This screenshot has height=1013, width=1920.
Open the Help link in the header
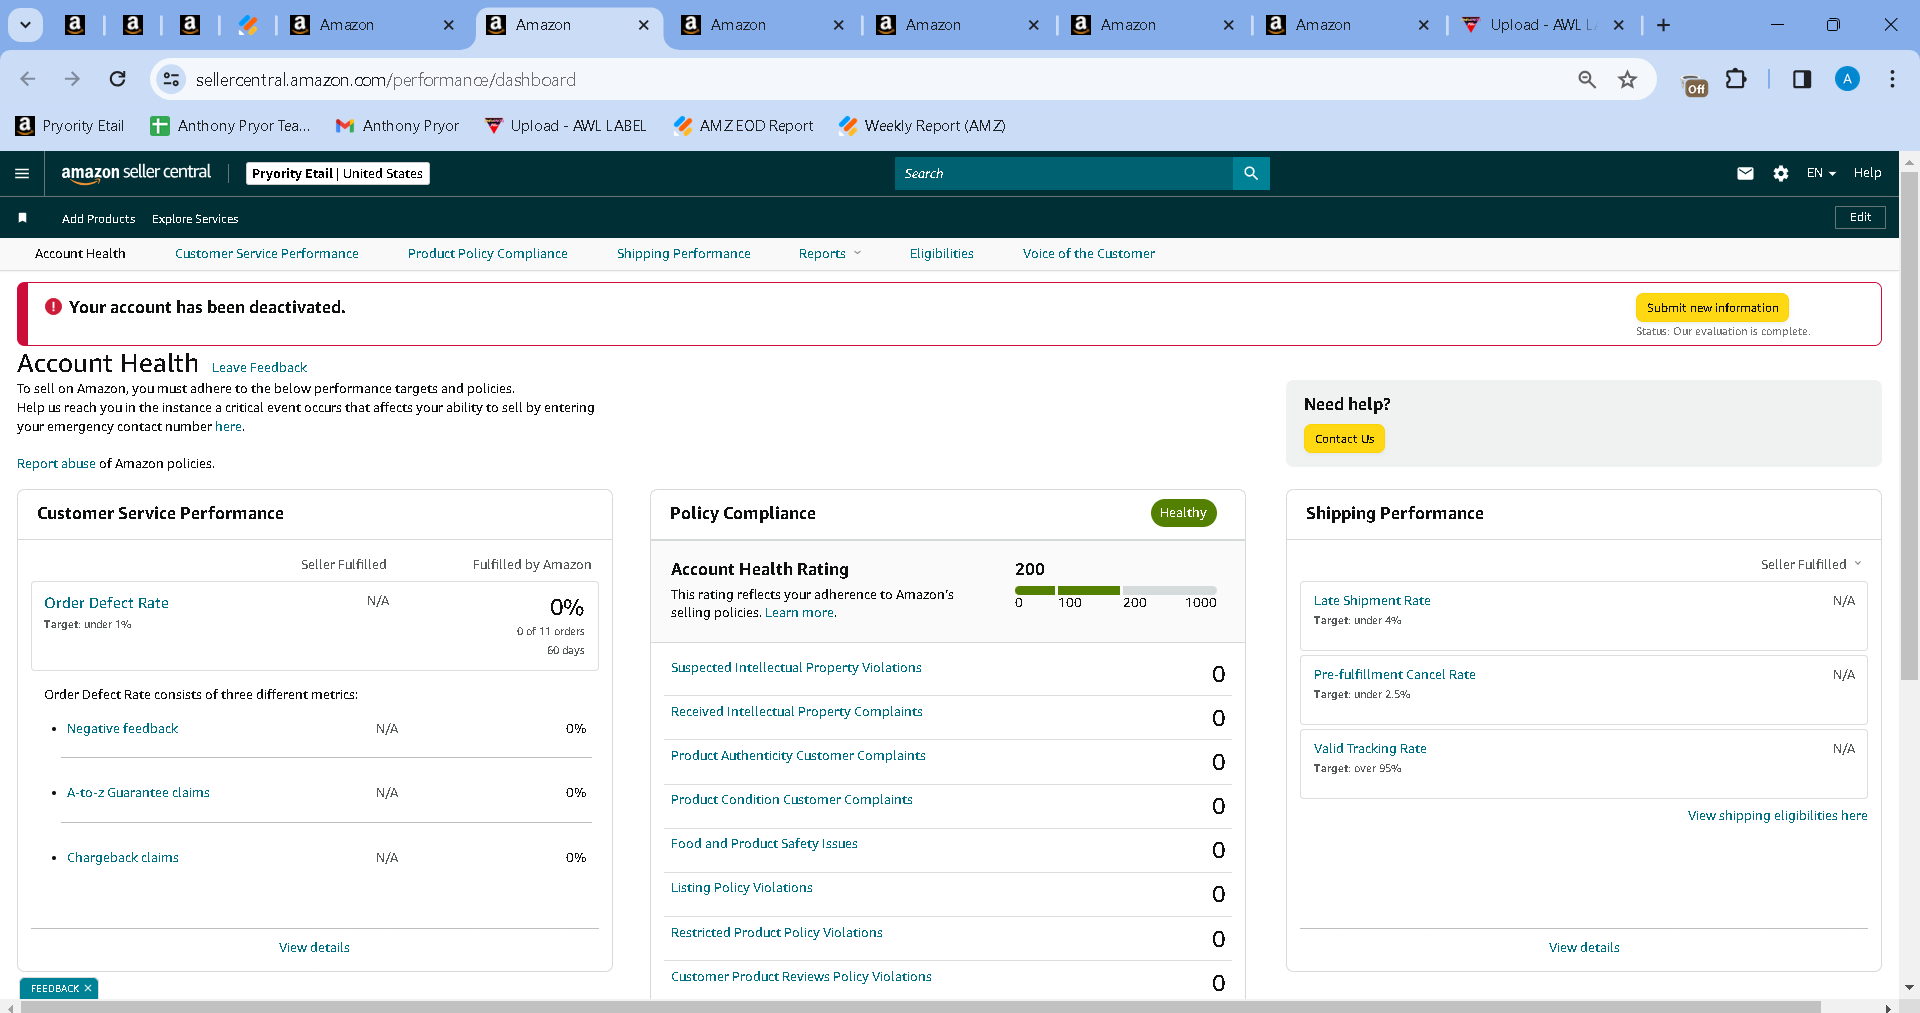coord(1867,173)
